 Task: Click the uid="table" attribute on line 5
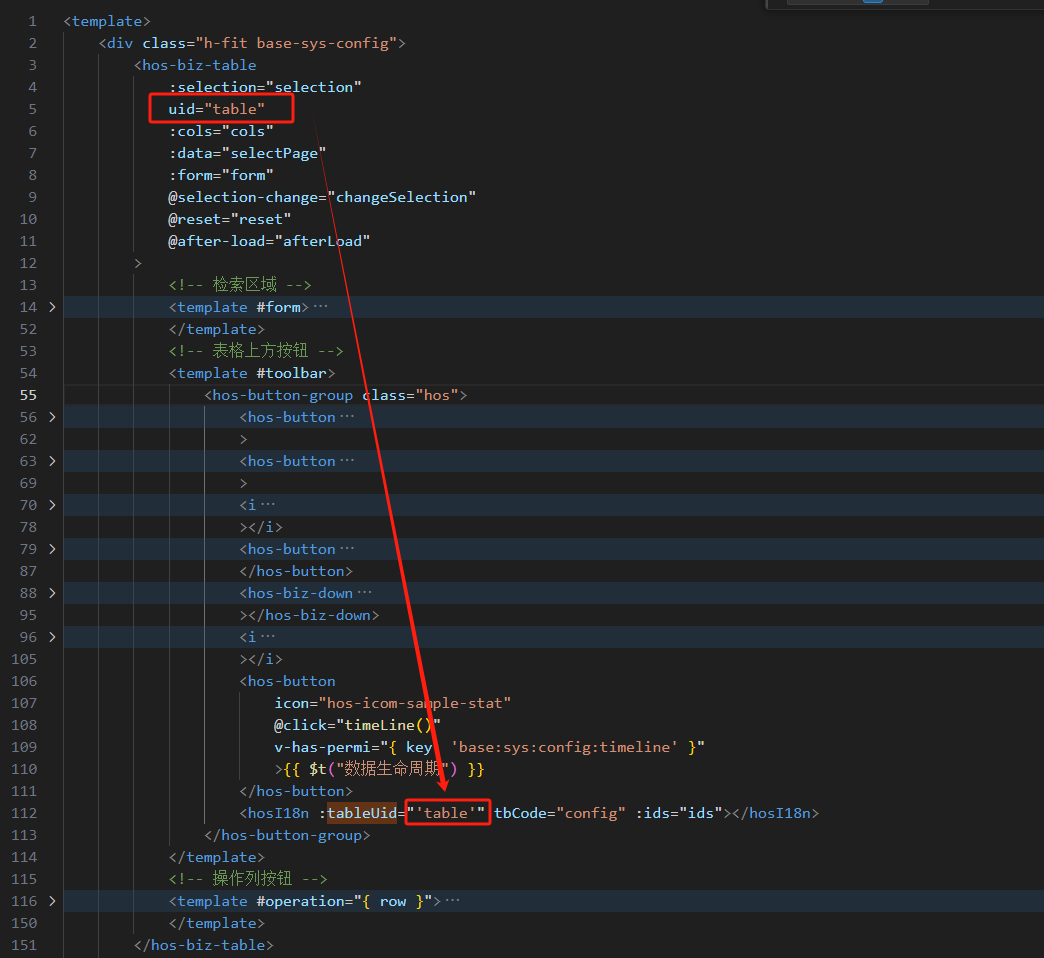pyautogui.click(x=216, y=109)
